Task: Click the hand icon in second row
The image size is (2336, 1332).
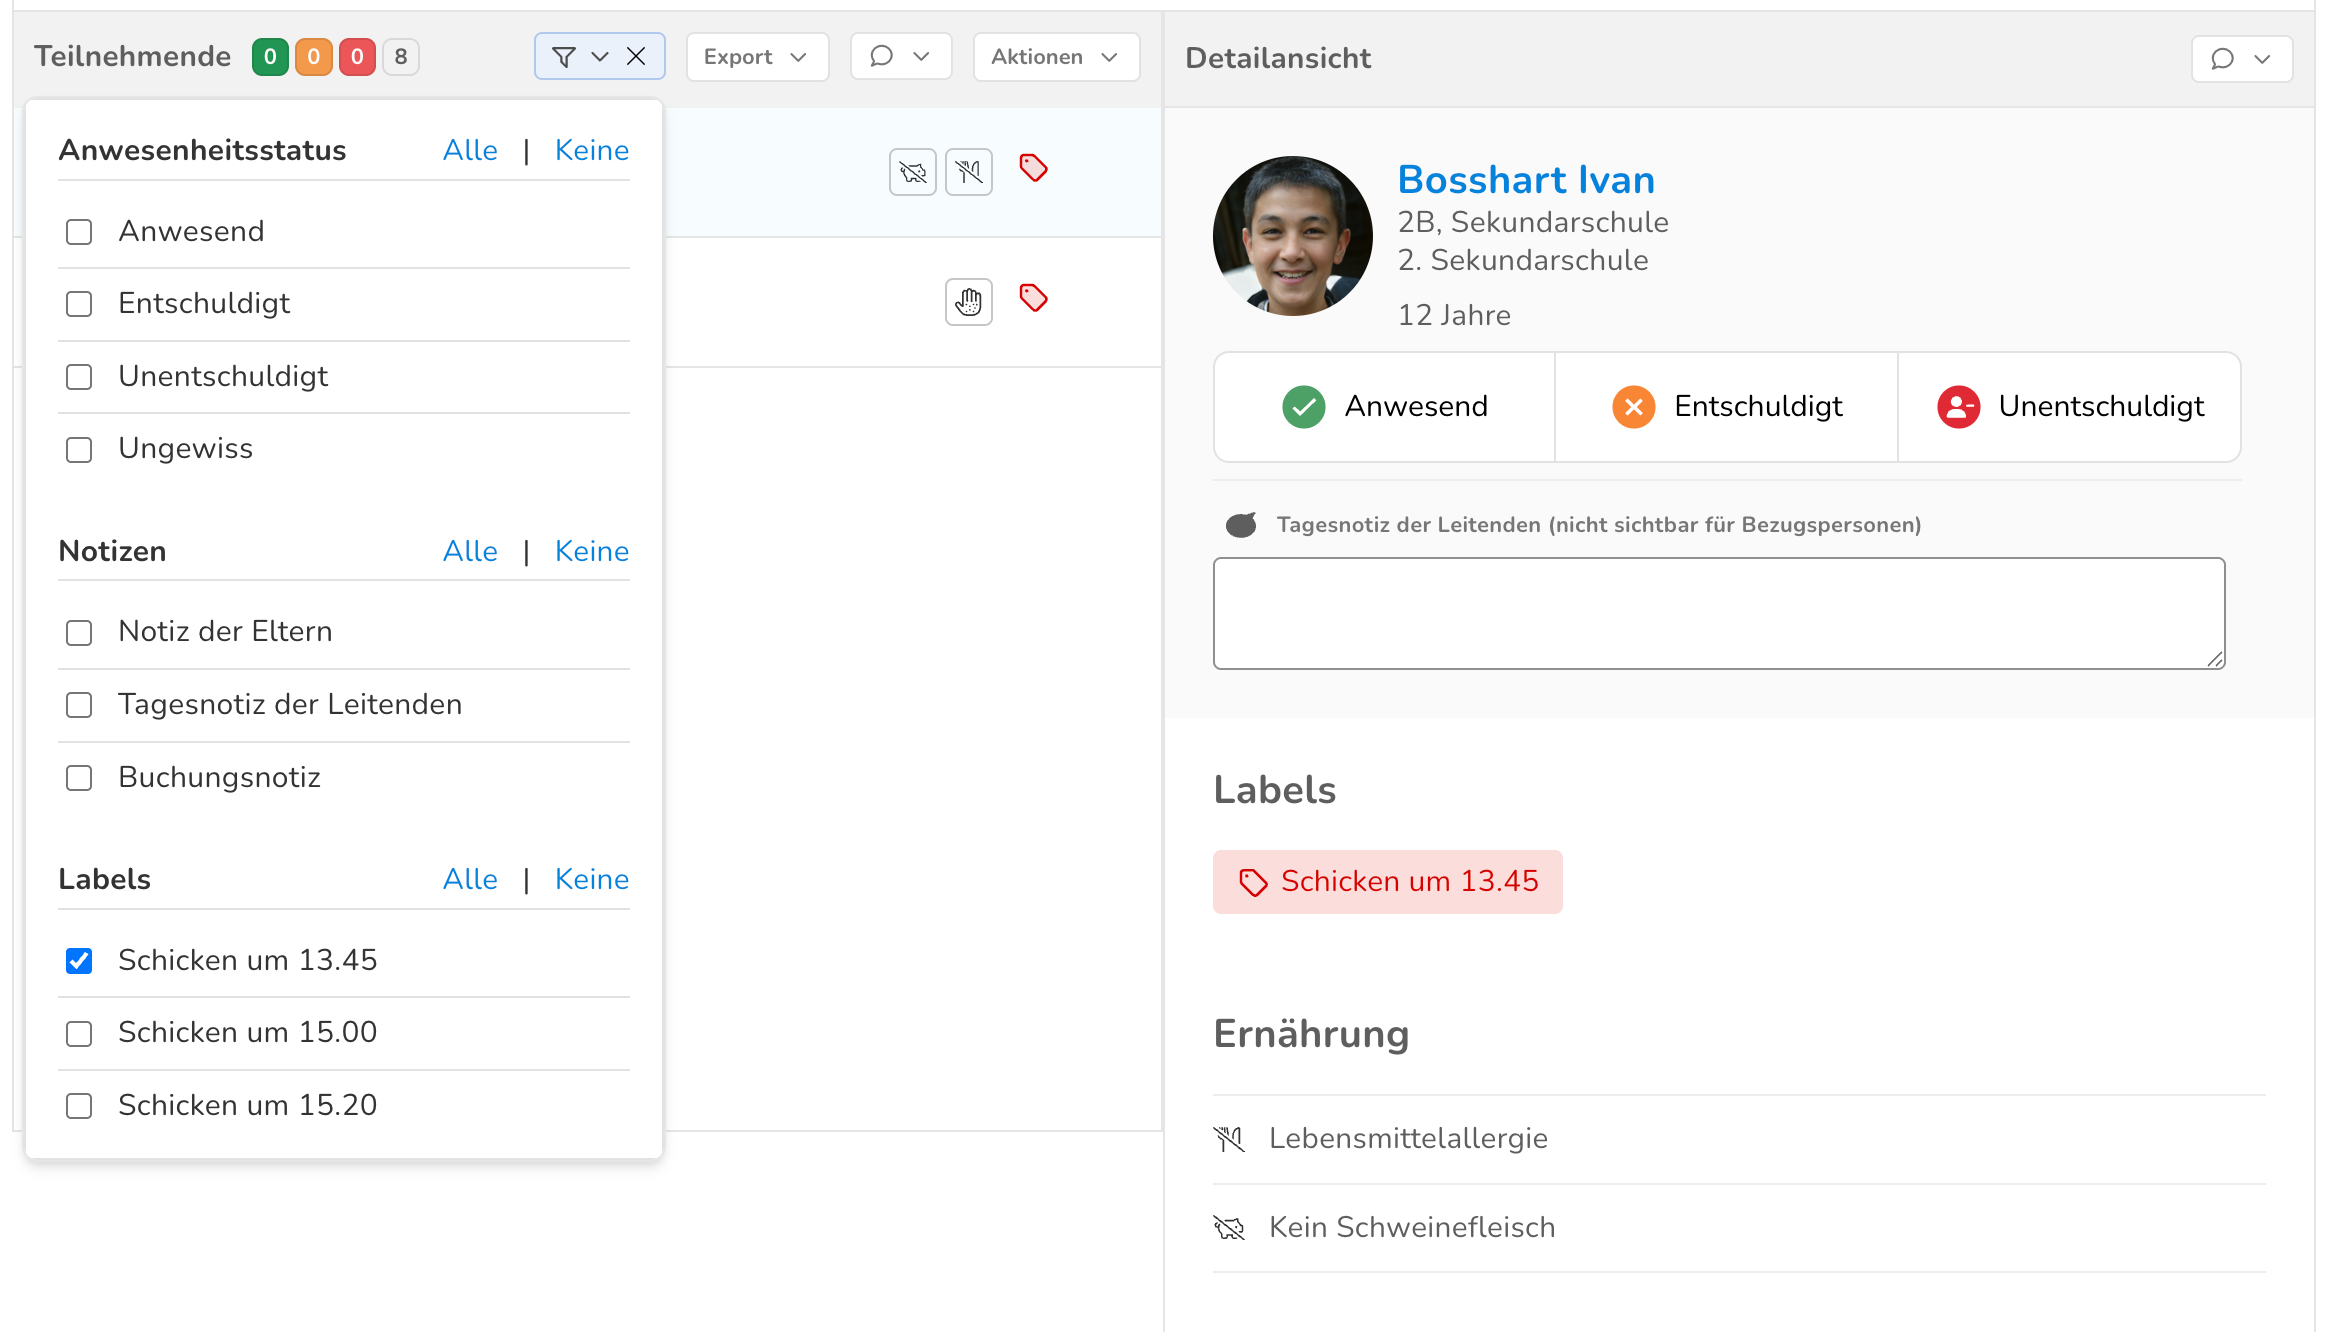Action: click(969, 302)
